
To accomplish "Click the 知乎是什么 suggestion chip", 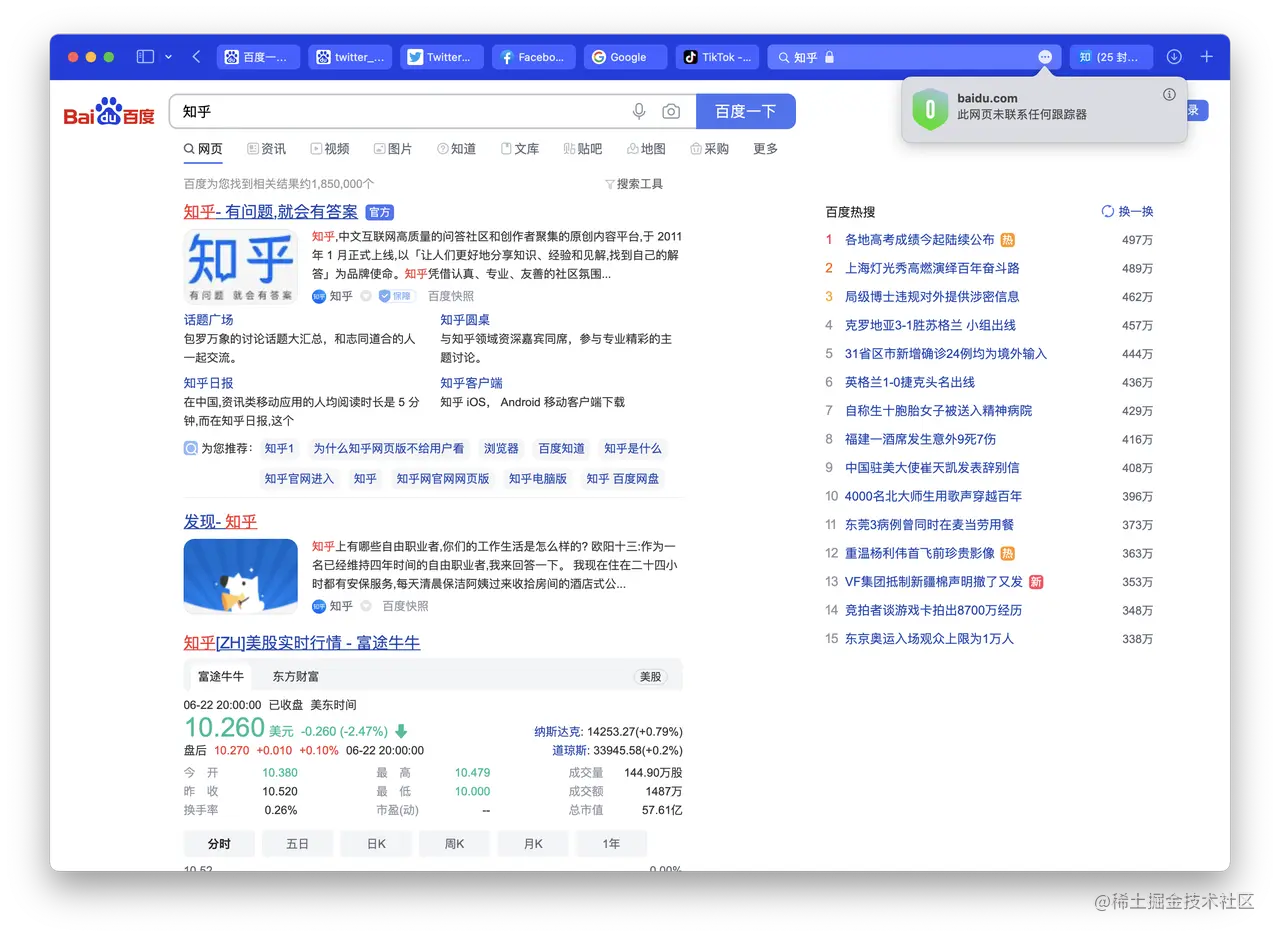I will point(633,449).
